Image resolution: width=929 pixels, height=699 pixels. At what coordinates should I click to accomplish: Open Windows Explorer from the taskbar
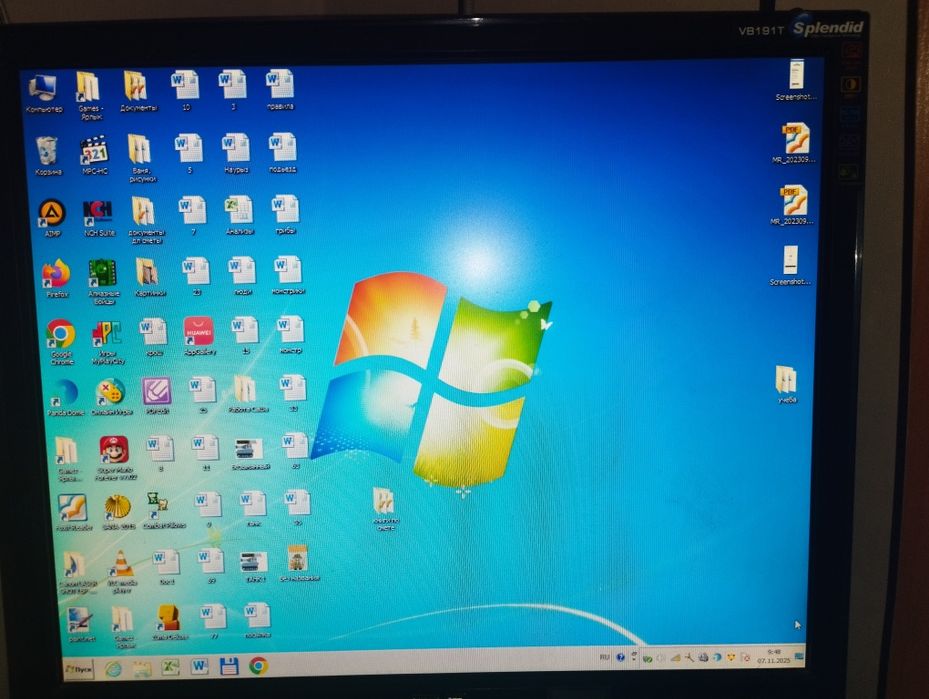click(x=142, y=669)
